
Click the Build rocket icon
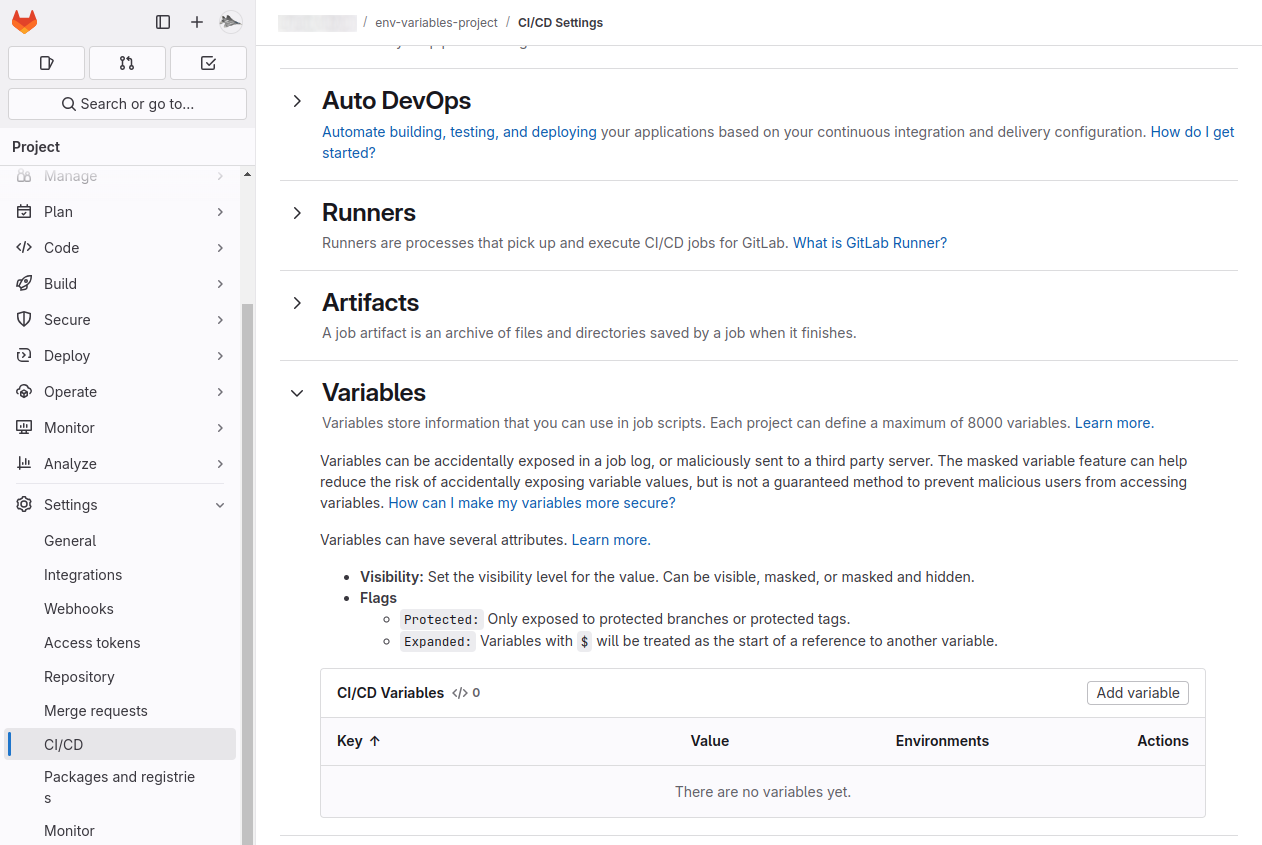tap(24, 284)
